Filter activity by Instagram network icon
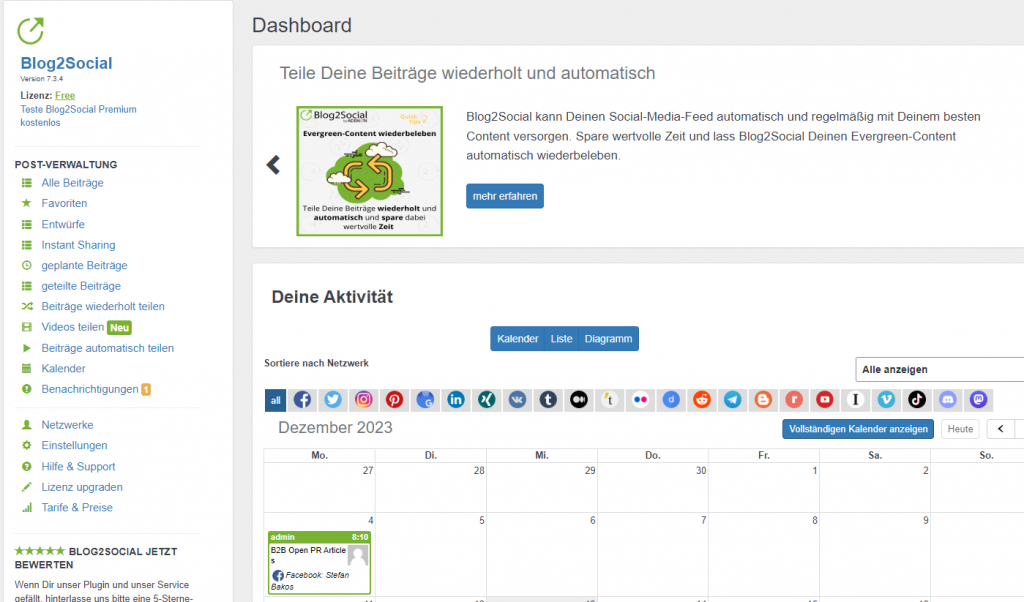The image size is (1024, 602). coord(364,400)
